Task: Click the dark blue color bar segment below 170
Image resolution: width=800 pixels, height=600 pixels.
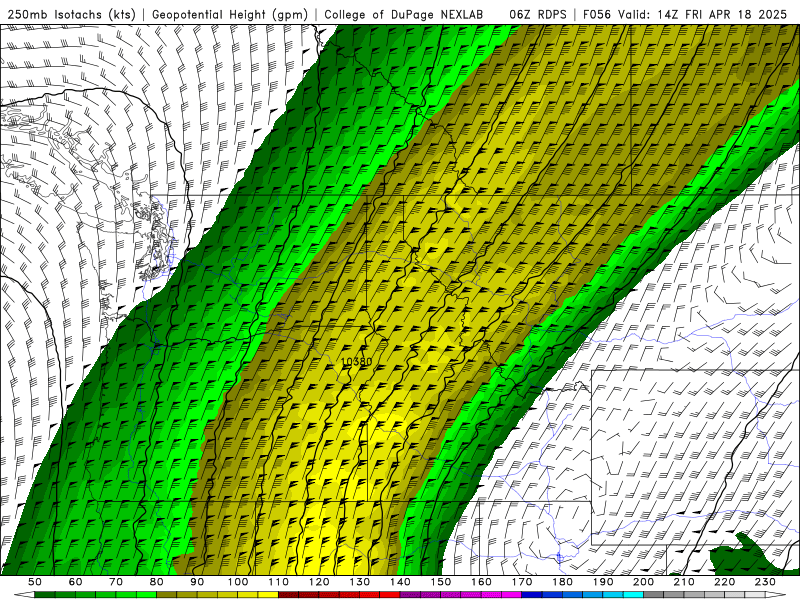Action: pyautogui.click(x=532, y=595)
